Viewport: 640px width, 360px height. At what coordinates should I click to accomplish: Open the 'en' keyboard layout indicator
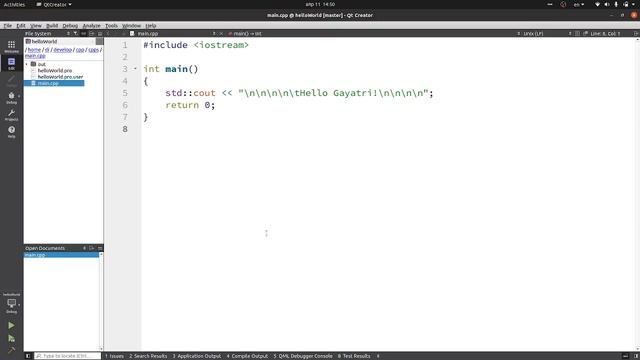click(578, 4)
